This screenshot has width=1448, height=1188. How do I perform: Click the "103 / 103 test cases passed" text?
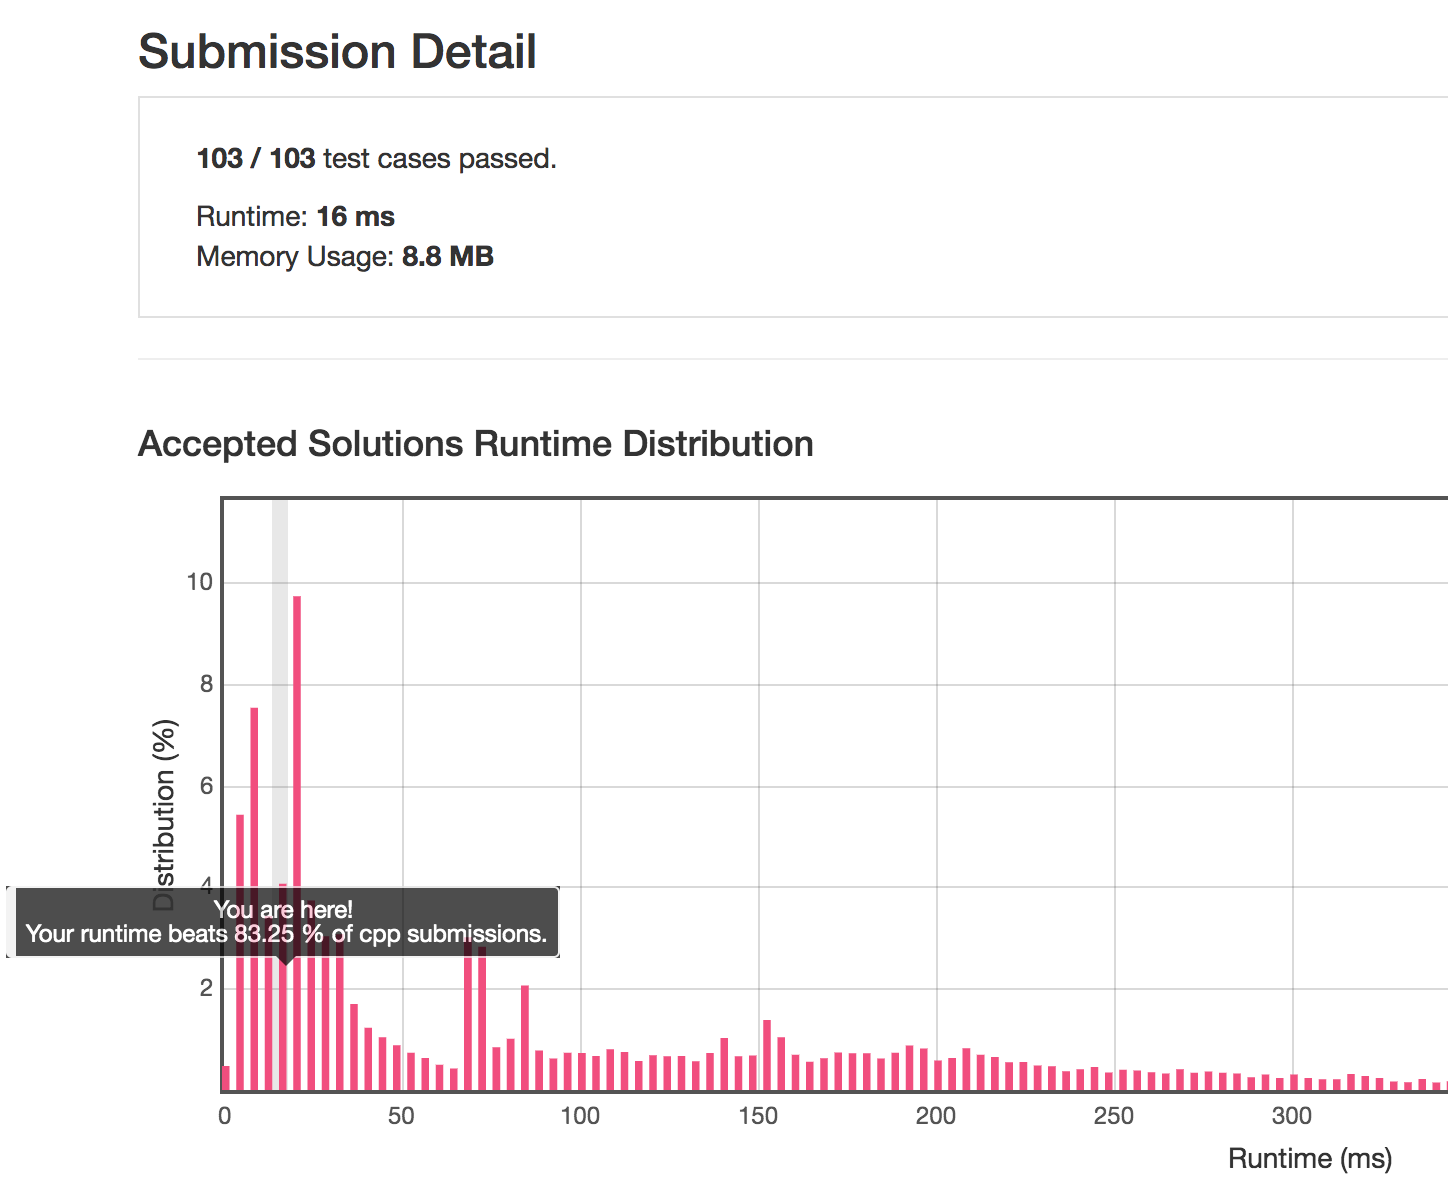coord(376,159)
